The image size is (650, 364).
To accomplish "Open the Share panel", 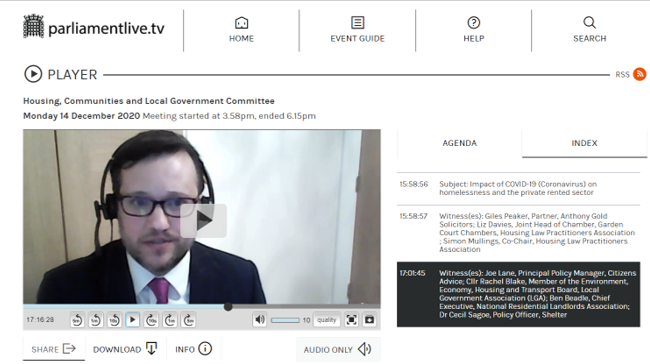I will (x=54, y=349).
